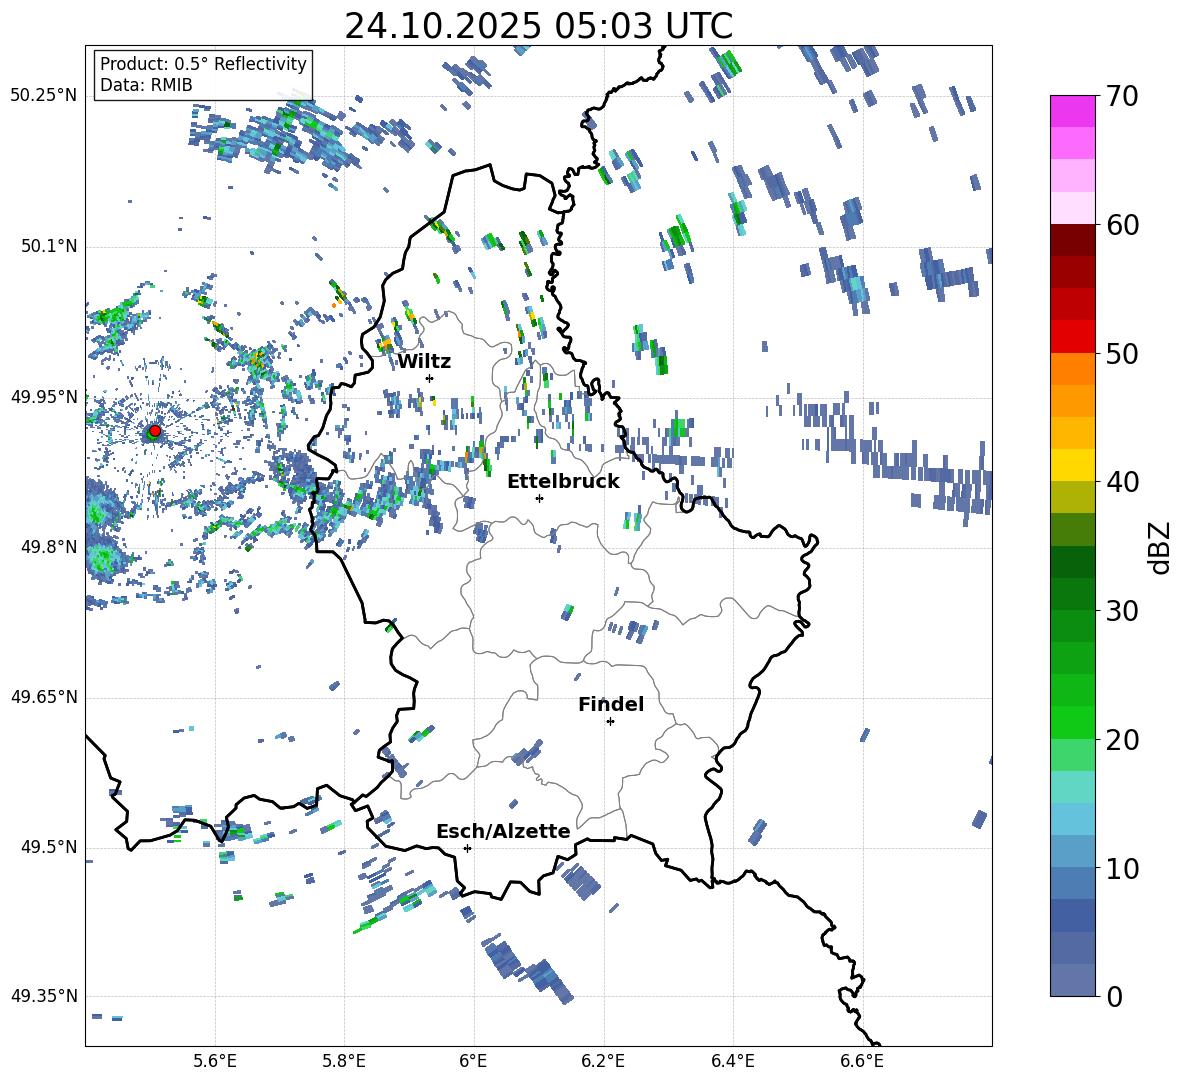The height and width of the screenshot is (1081, 1184).
Task: Click the 70 value on colorbar
Action: point(1122,96)
